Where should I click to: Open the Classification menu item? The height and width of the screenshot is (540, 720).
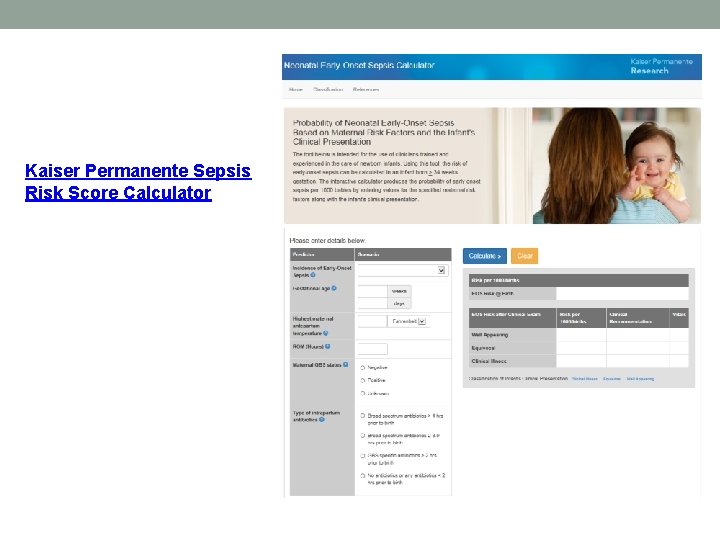point(328,90)
